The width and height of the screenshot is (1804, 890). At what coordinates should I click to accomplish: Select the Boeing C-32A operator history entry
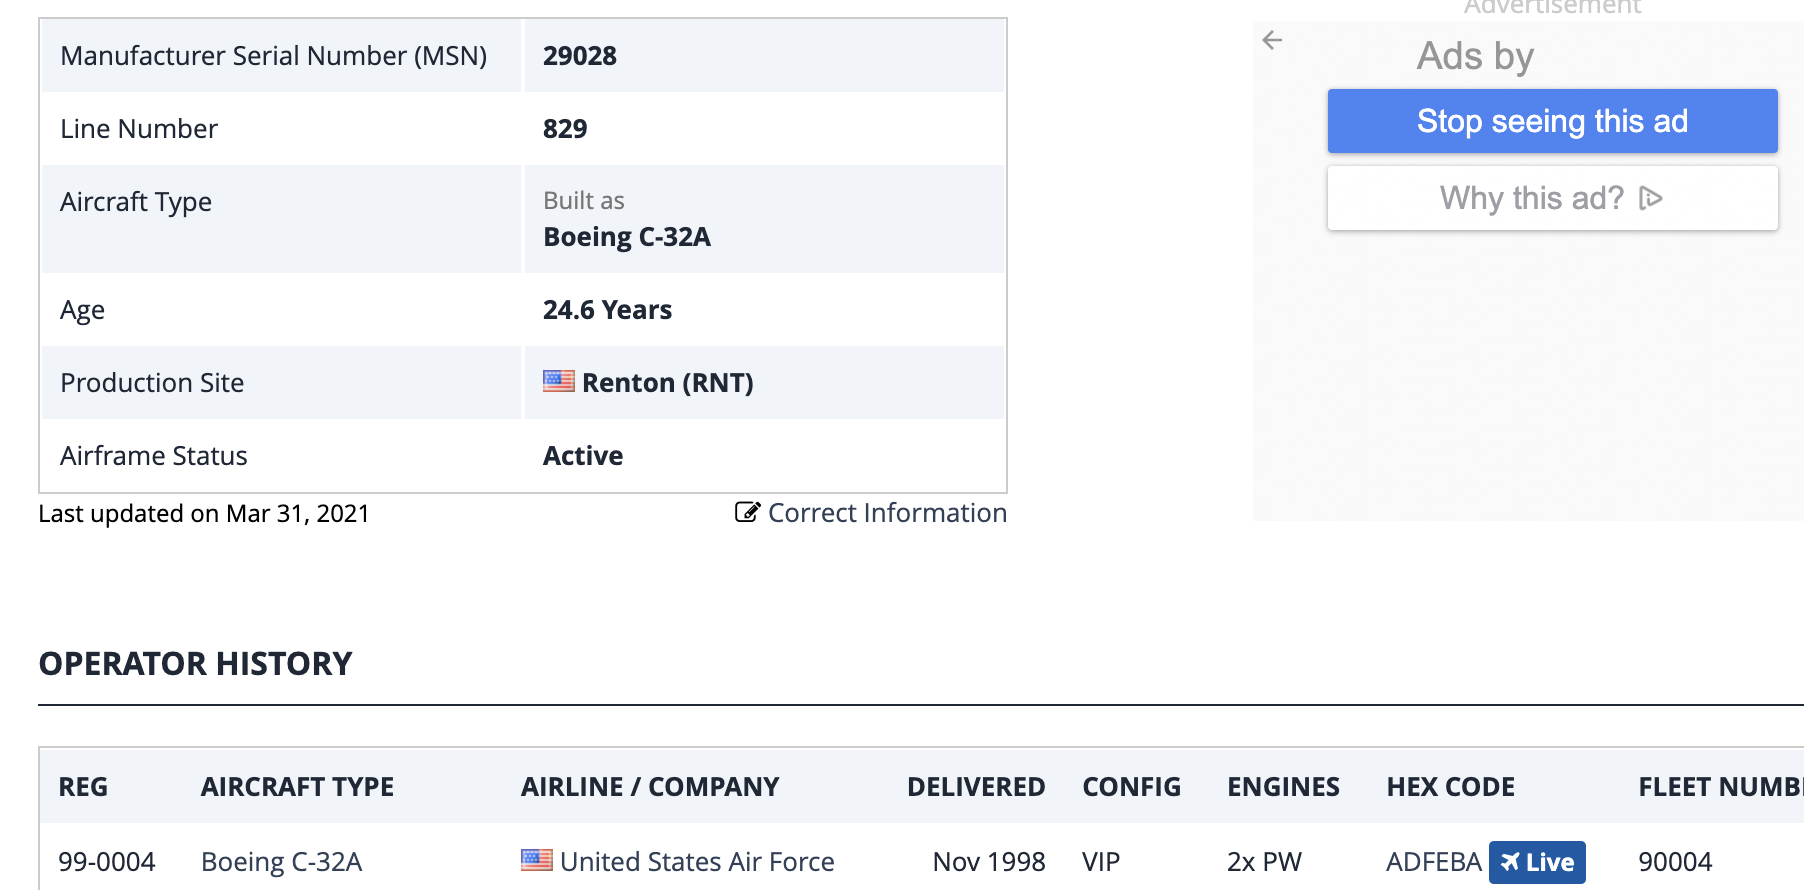(x=281, y=861)
